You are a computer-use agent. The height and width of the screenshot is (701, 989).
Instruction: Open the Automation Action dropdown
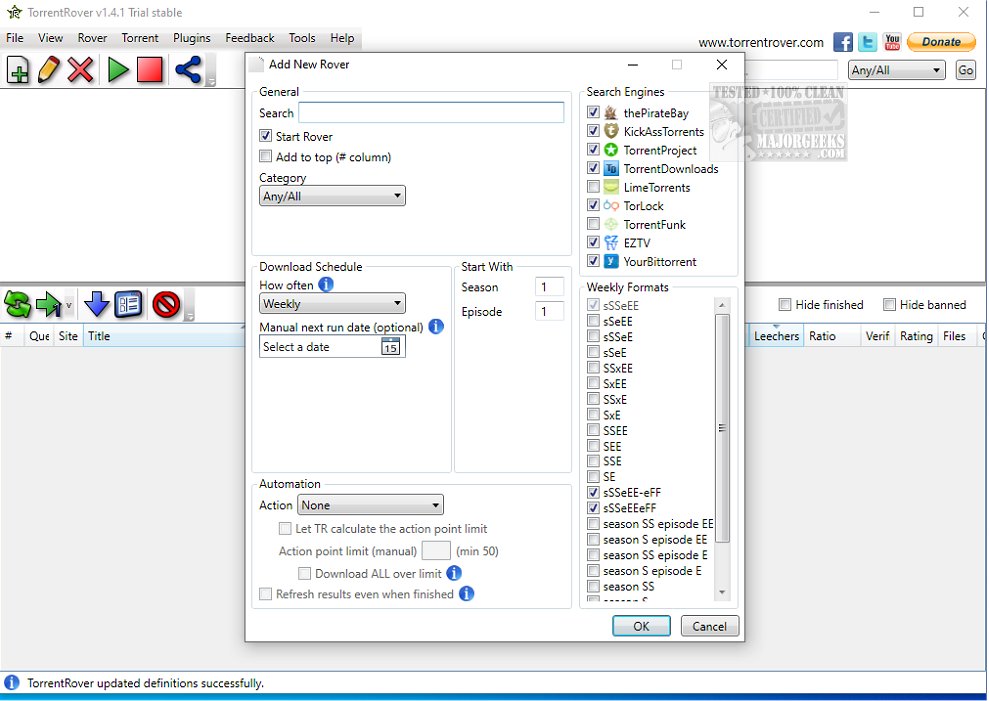click(370, 506)
